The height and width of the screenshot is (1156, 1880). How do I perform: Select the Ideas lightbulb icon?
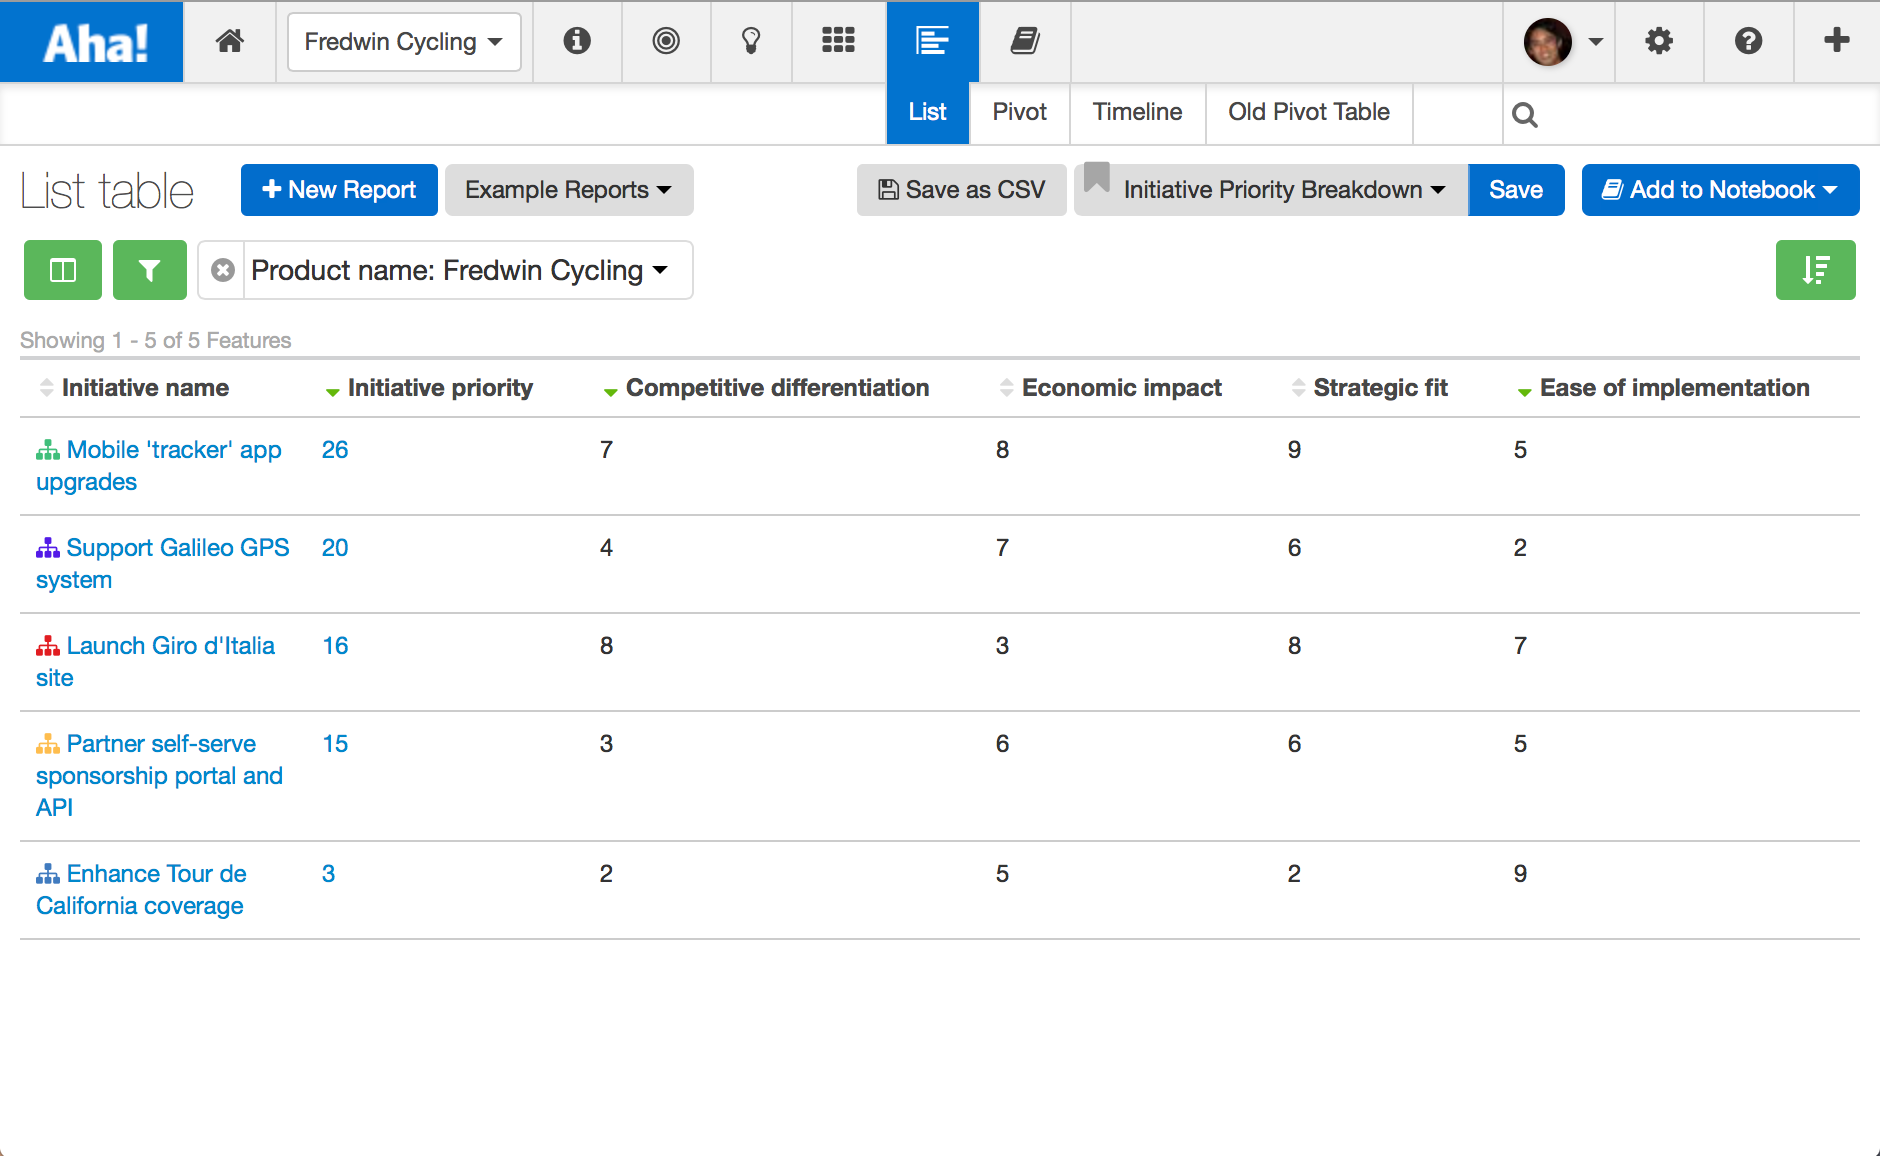(x=751, y=41)
